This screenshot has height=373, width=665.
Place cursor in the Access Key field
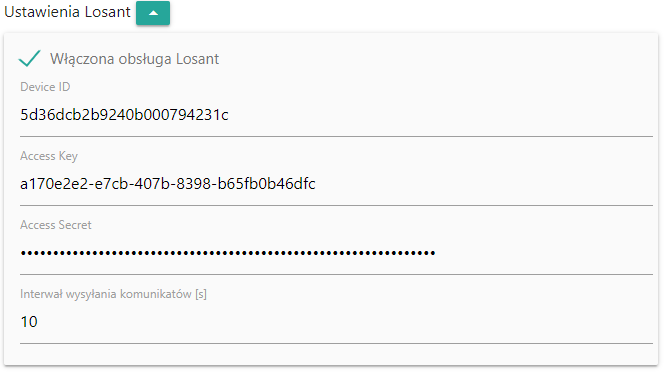point(336,184)
